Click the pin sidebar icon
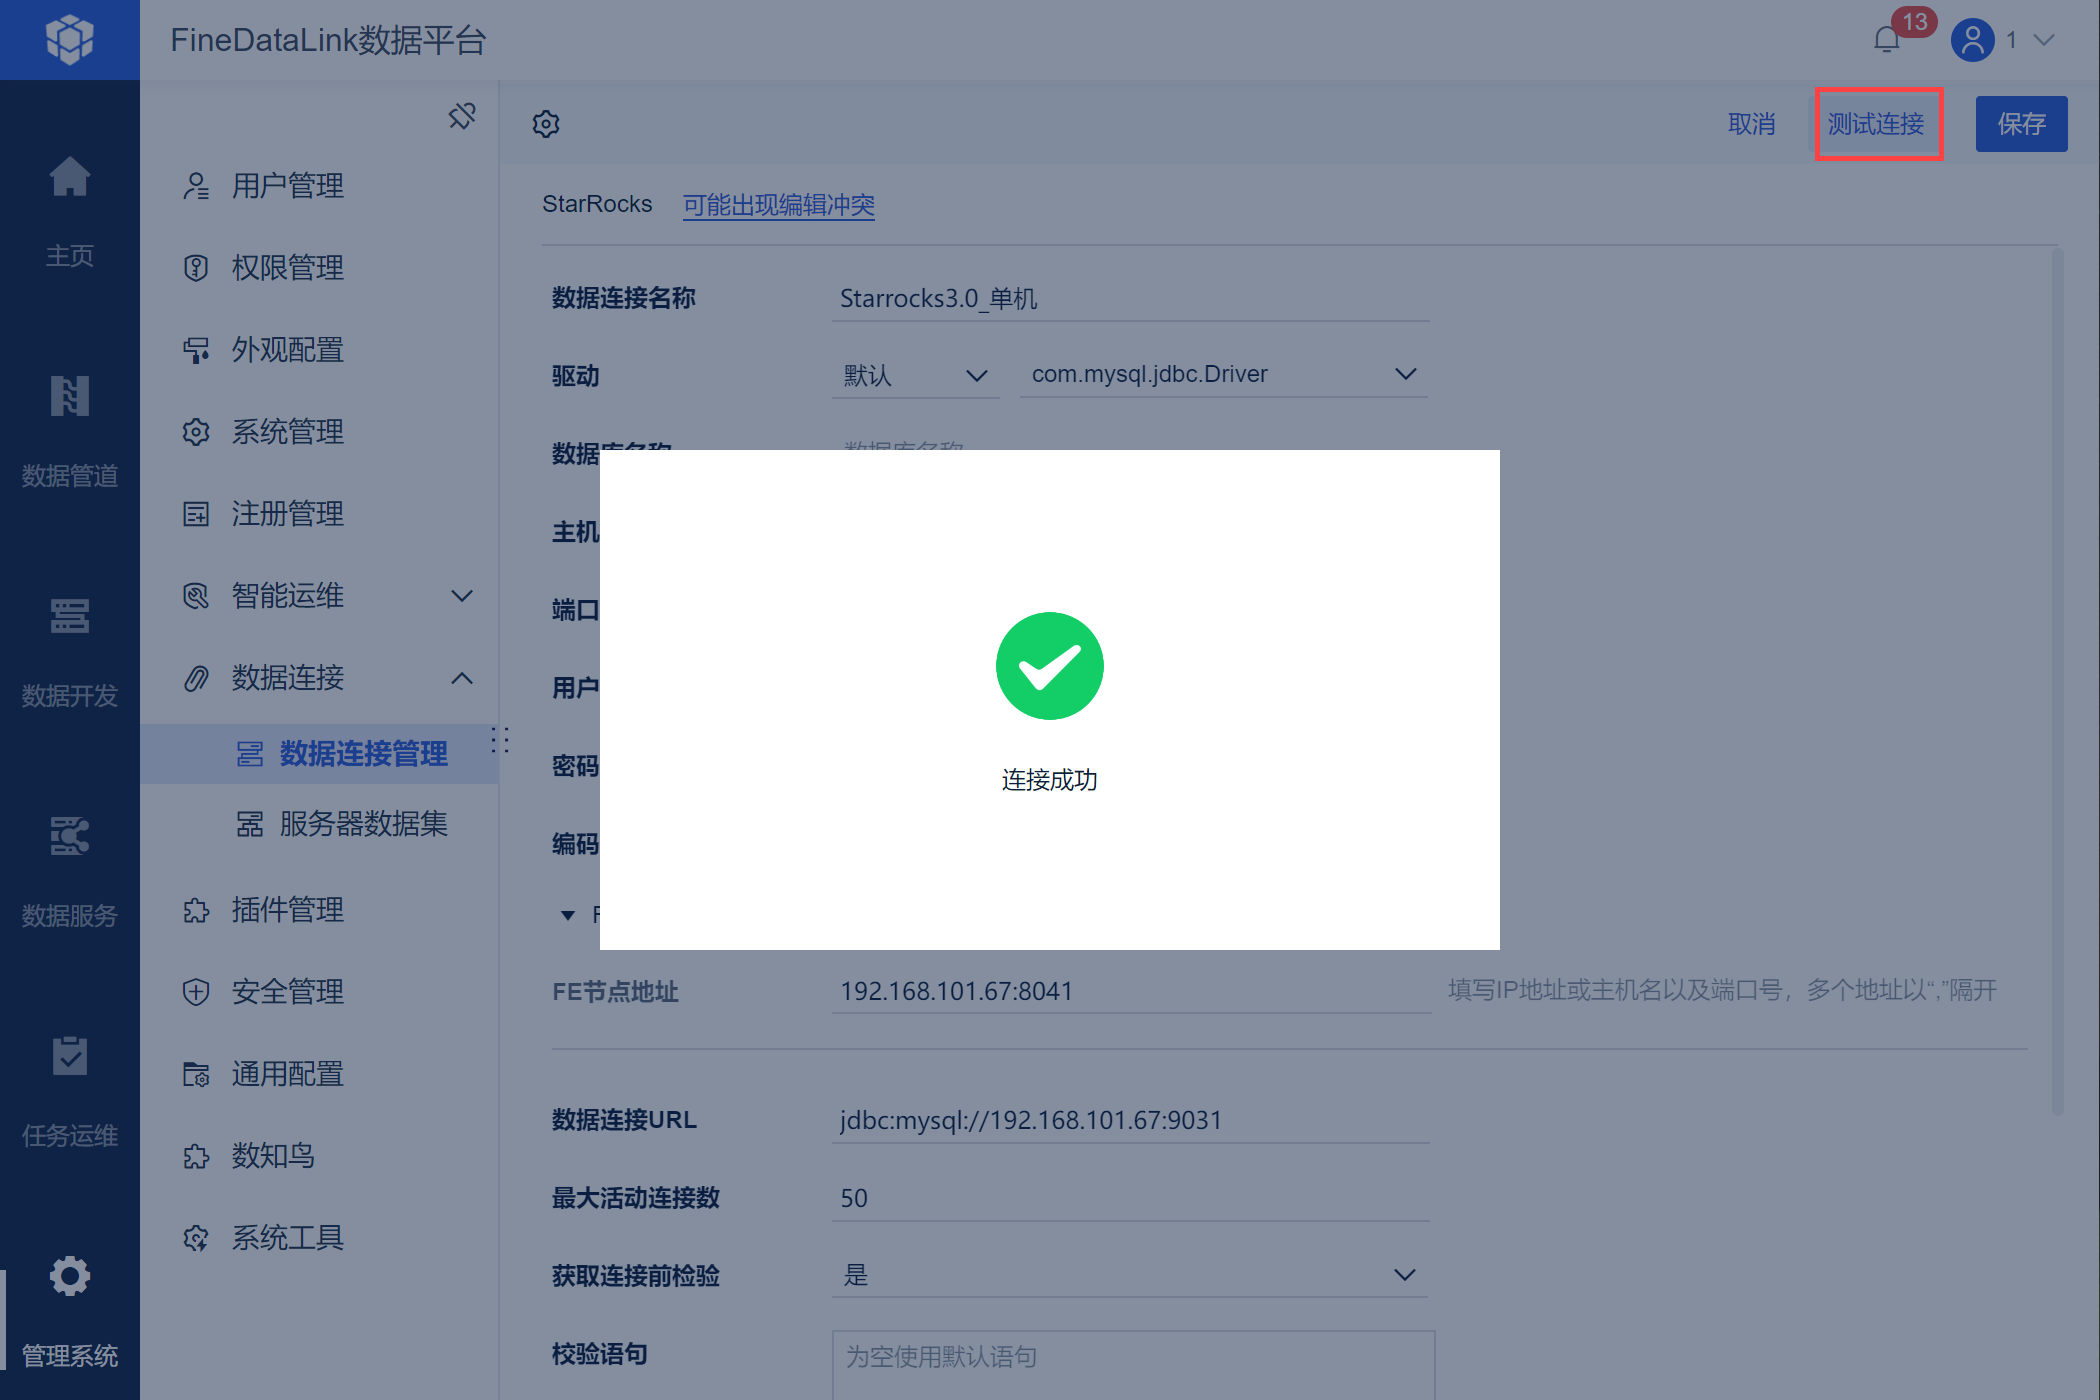The width and height of the screenshot is (2100, 1400). tap(462, 116)
